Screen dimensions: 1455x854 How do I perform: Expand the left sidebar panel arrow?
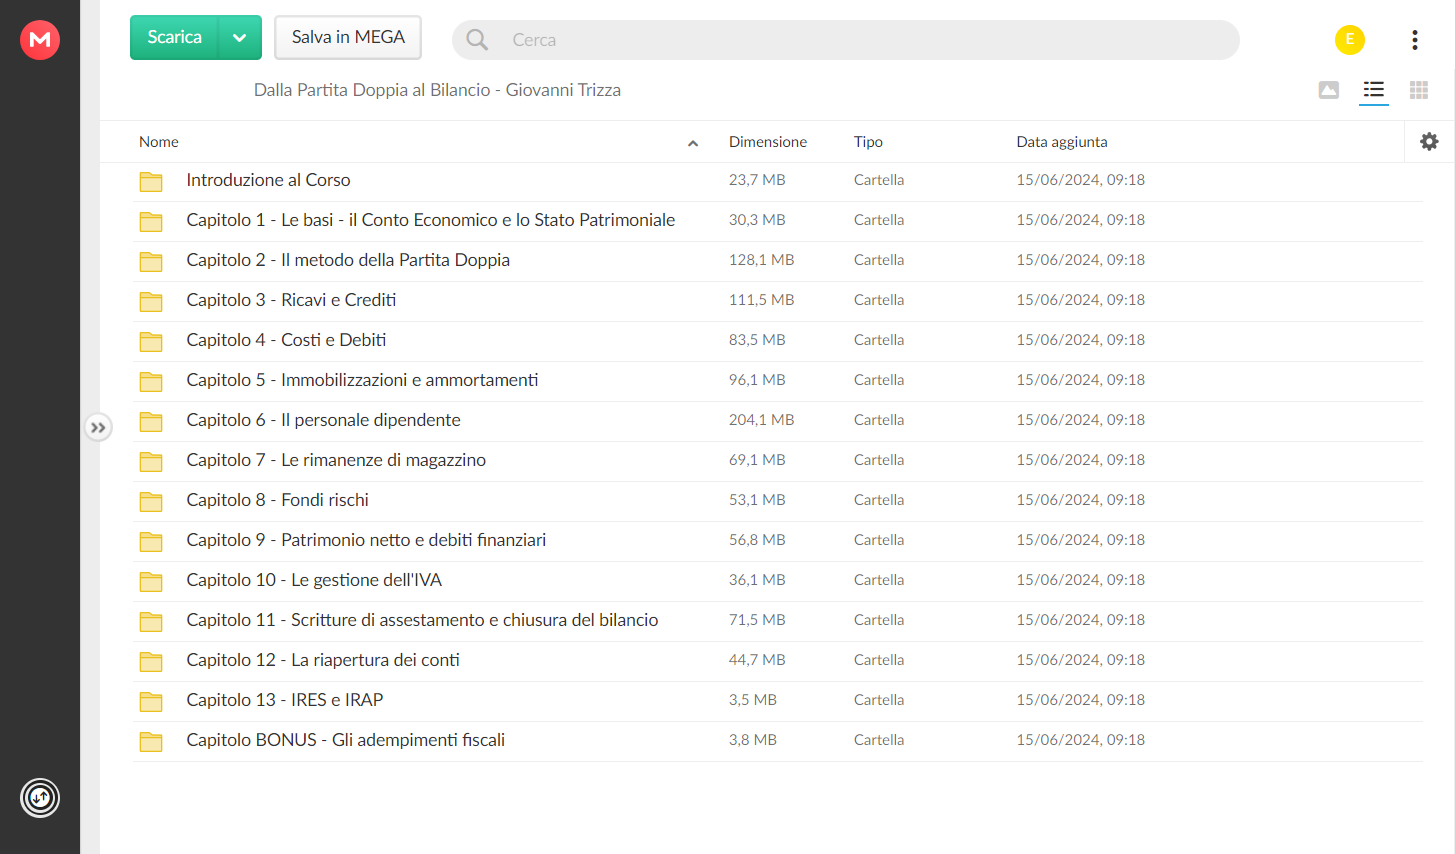click(x=98, y=428)
